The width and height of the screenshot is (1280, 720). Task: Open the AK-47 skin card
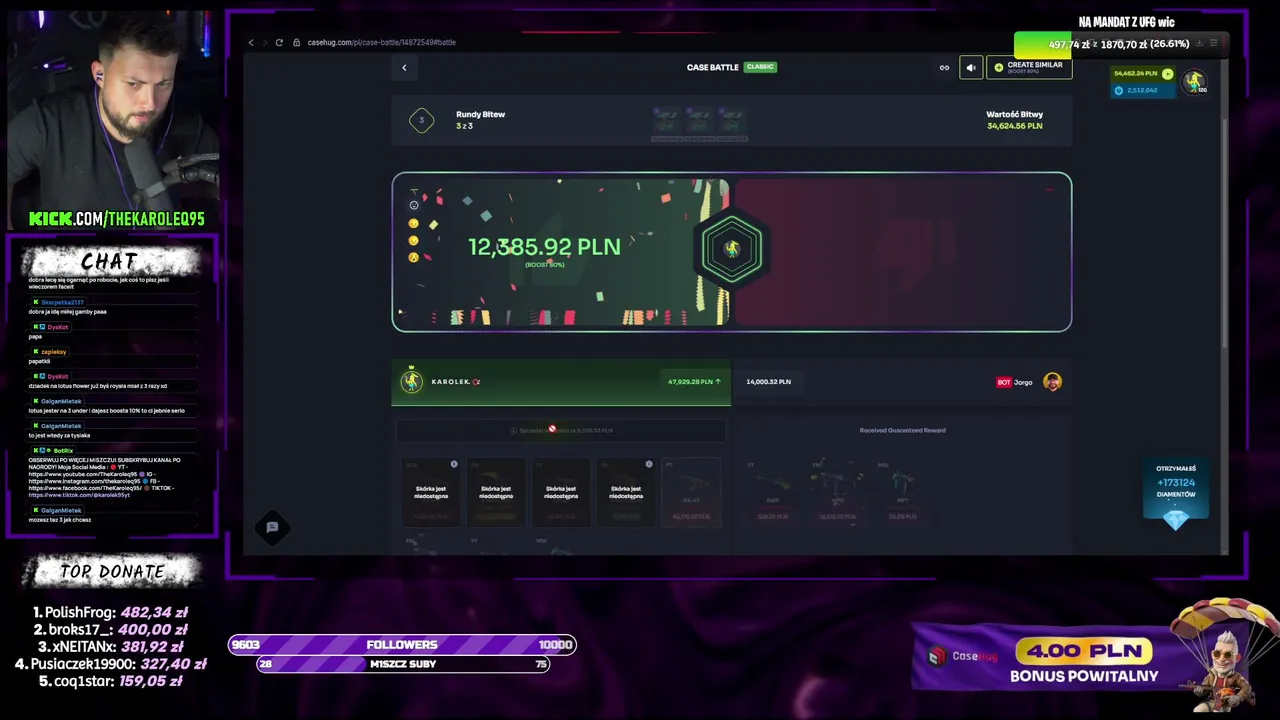coord(691,492)
